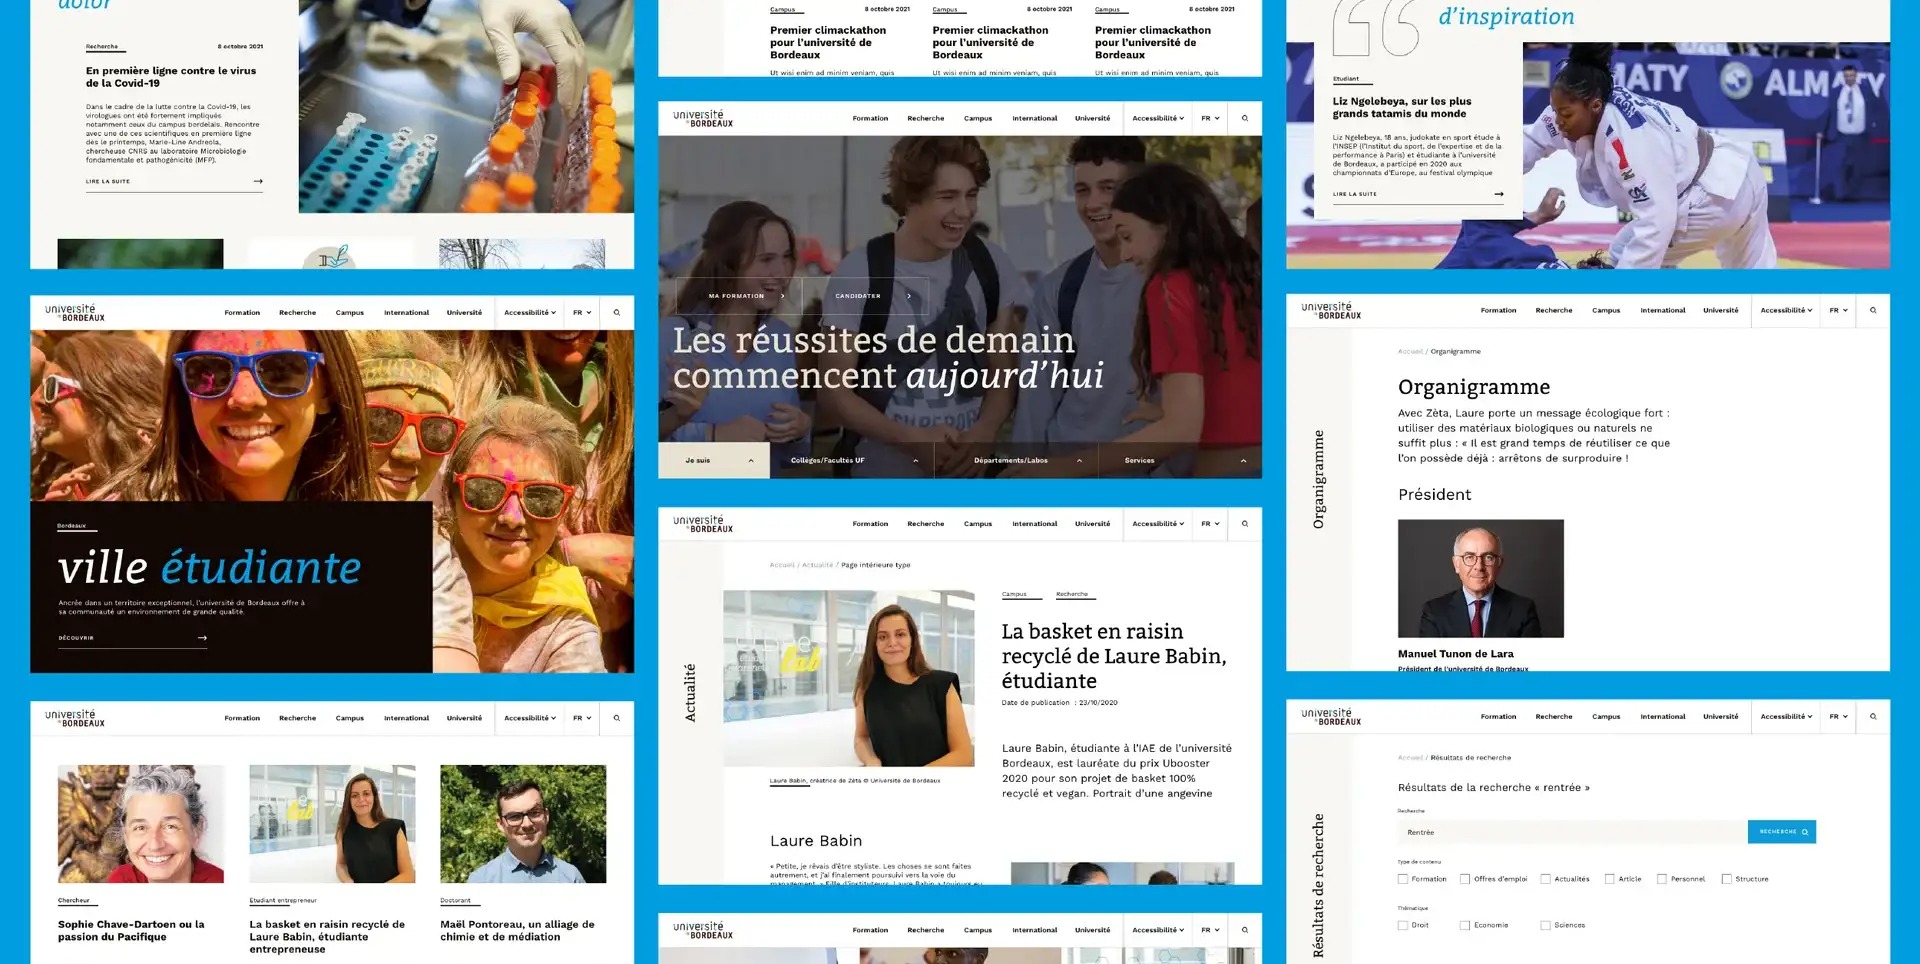Open Formation menu on Les réussites de demain page
Screen dimensions: 1920x964
click(870, 118)
